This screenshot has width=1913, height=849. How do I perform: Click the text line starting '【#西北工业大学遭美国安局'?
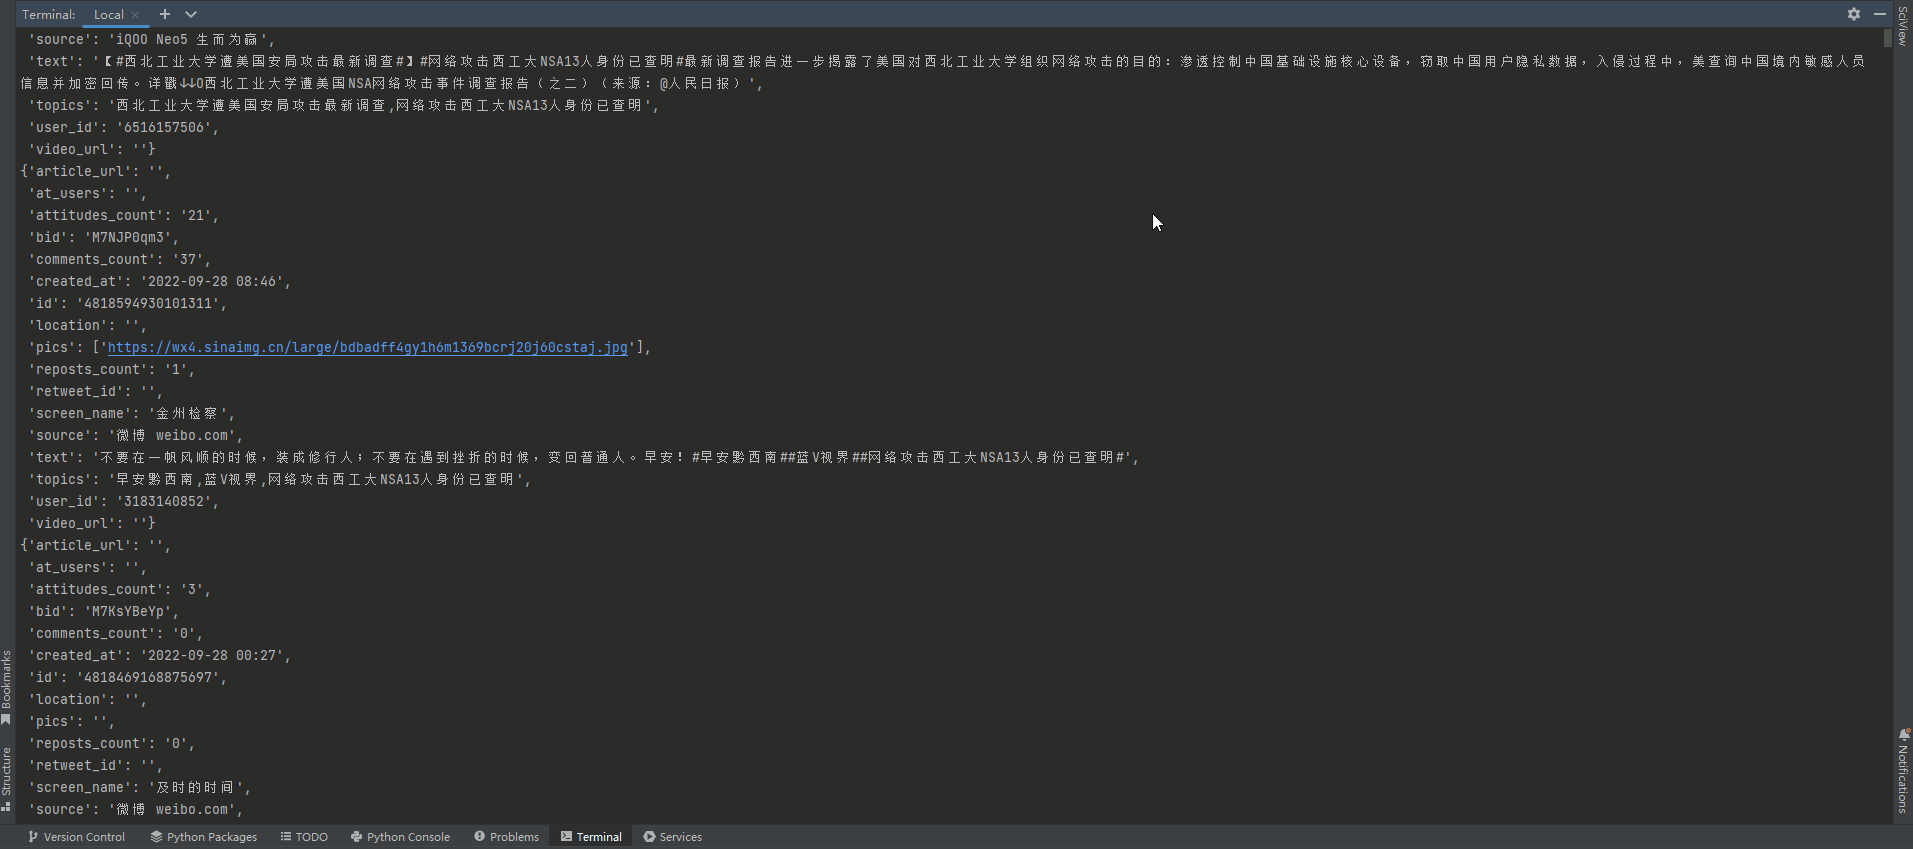coord(943,72)
